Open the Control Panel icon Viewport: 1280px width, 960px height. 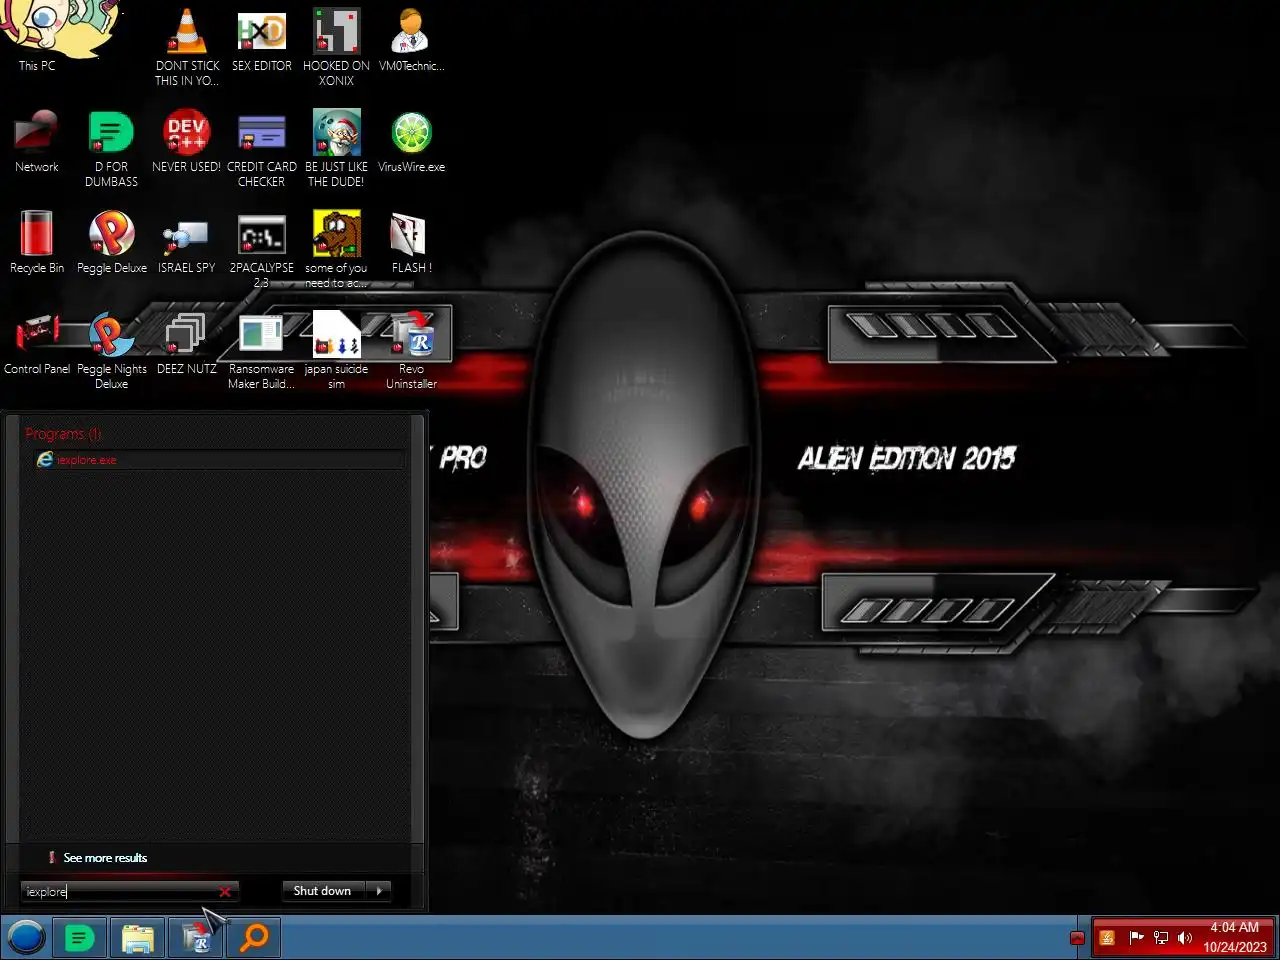click(x=37, y=344)
